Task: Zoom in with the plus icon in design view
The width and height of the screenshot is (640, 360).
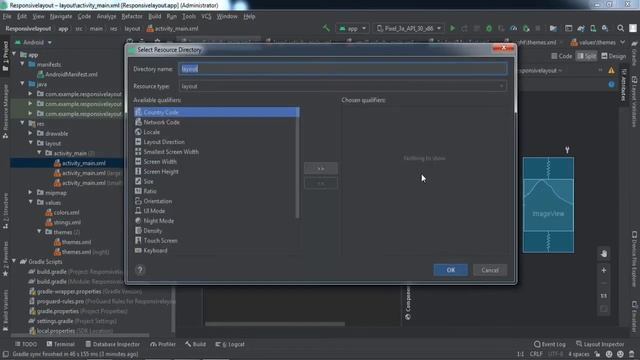Action: pos(604,270)
